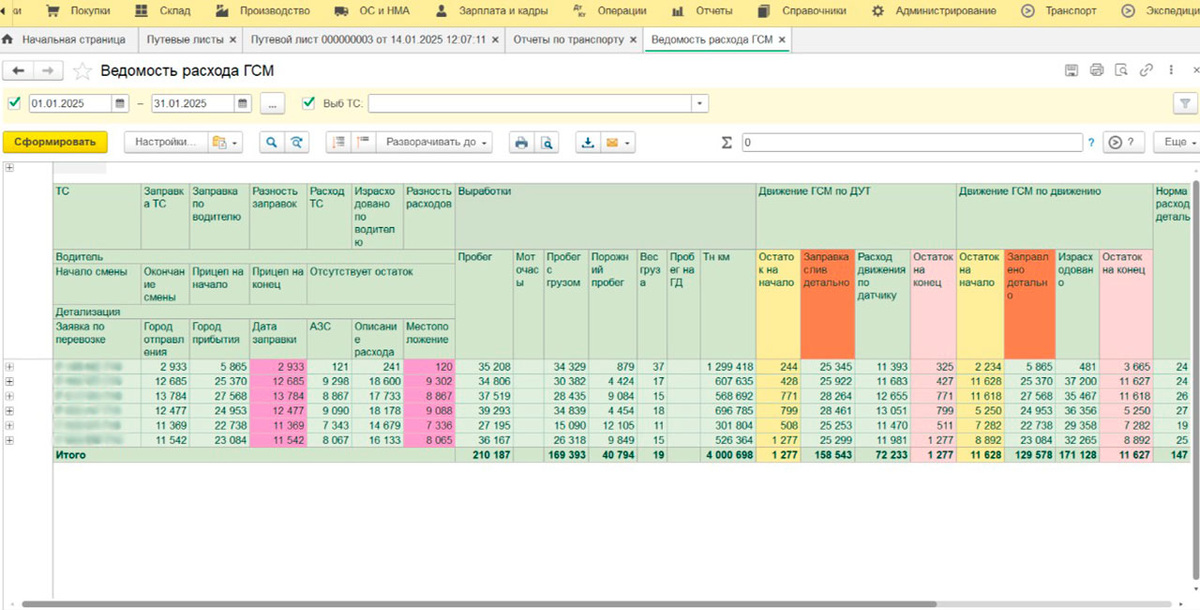The width and height of the screenshot is (1200, 610).
Task: Click the print icon in report toolbar
Action: tap(520, 142)
